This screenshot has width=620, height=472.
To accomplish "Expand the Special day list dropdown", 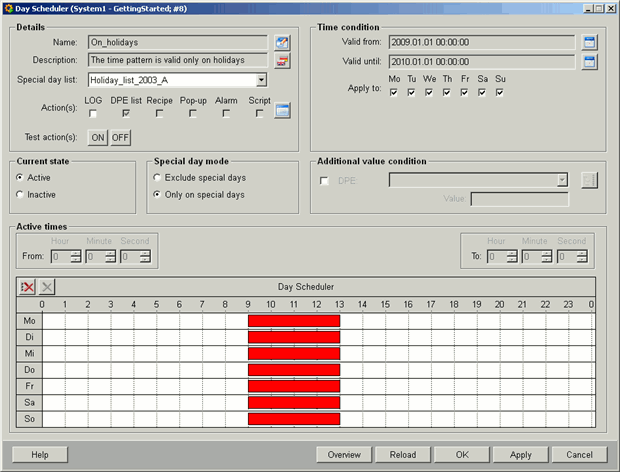I will pos(261,80).
